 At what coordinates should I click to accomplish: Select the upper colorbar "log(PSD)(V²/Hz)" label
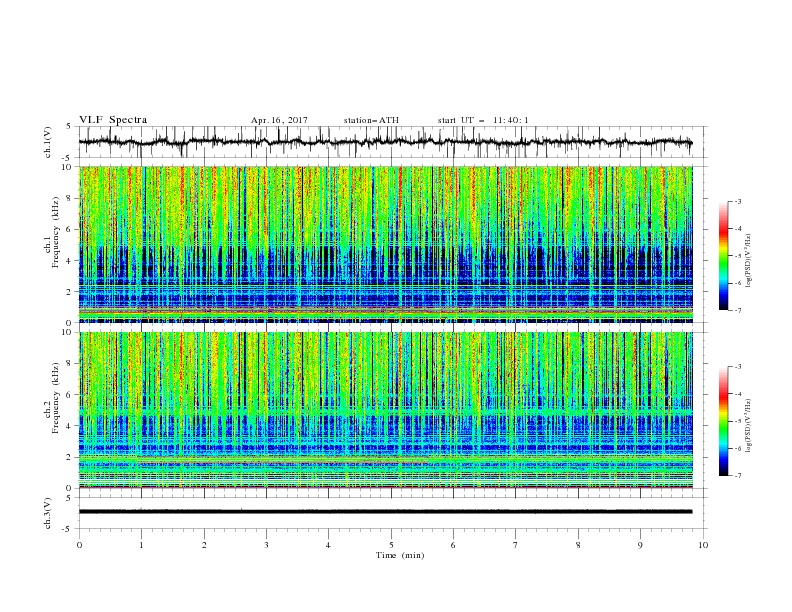(749, 261)
